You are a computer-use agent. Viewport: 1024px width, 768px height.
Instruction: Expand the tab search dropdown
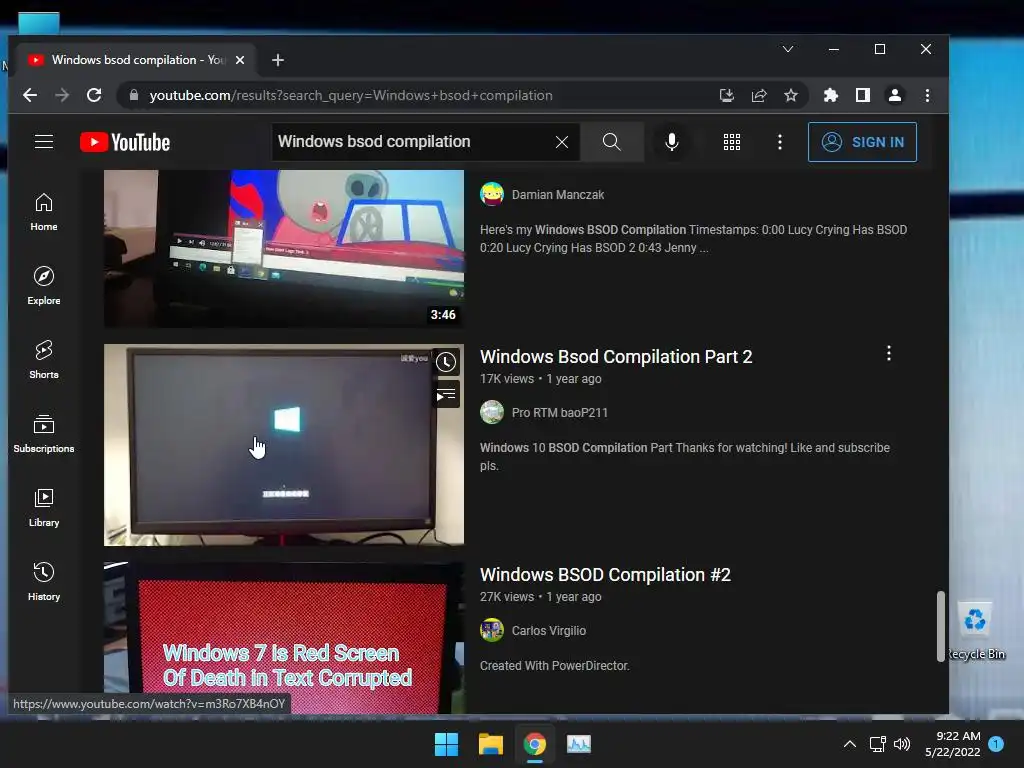(x=788, y=49)
